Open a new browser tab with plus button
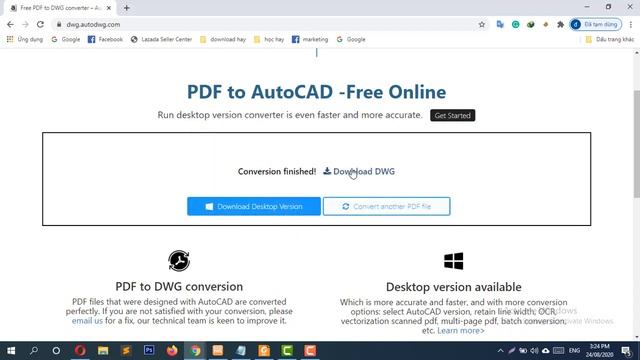Viewport: 640px width, 360px height. [127, 8]
